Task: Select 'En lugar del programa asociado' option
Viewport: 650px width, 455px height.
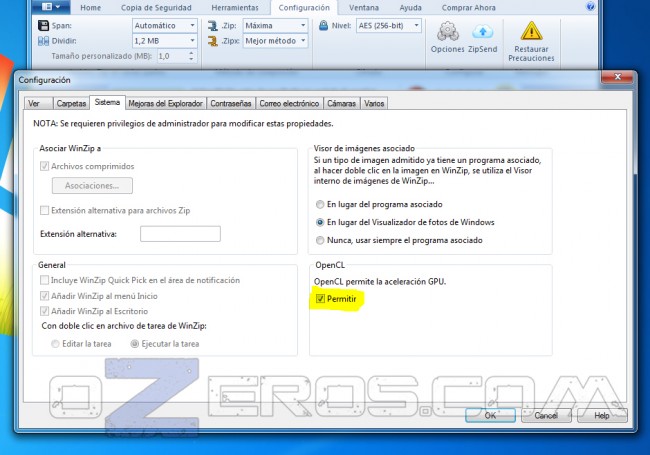Action: click(320, 203)
